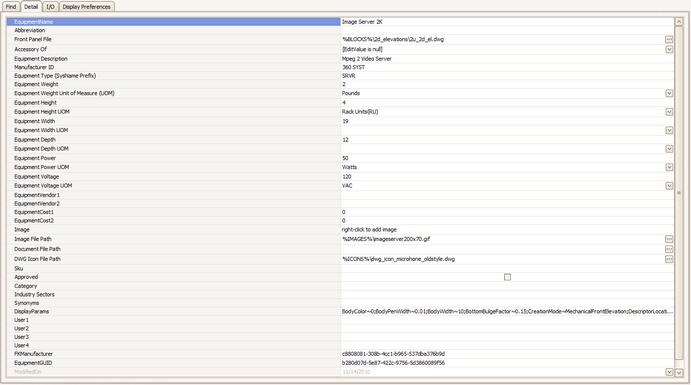Expand the Equipment Power UOM dropdown

[669, 167]
